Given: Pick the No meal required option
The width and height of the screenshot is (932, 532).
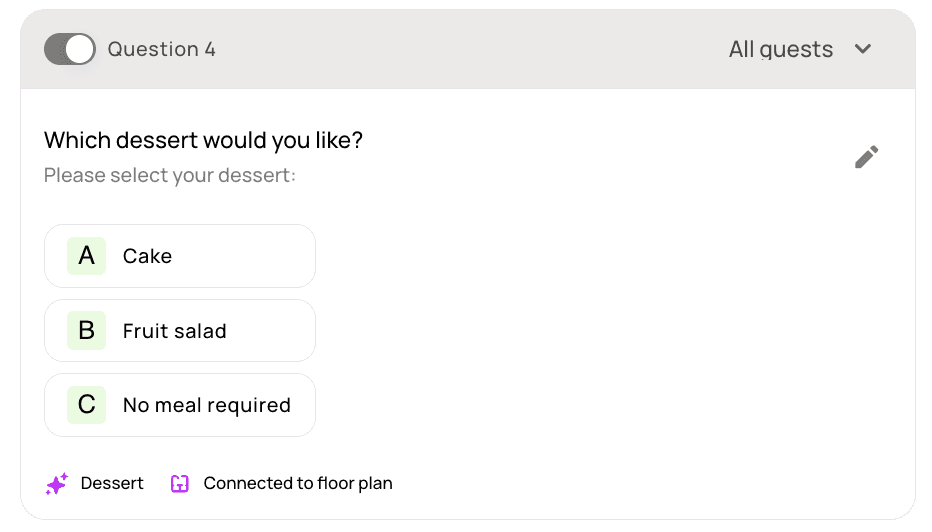Looking at the screenshot, I should [180, 405].
